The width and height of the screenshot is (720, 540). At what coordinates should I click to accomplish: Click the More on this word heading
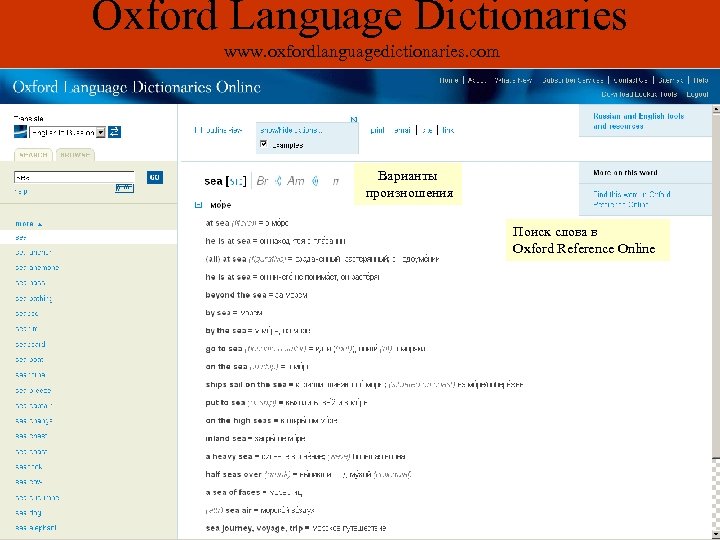tap(625, 173)
